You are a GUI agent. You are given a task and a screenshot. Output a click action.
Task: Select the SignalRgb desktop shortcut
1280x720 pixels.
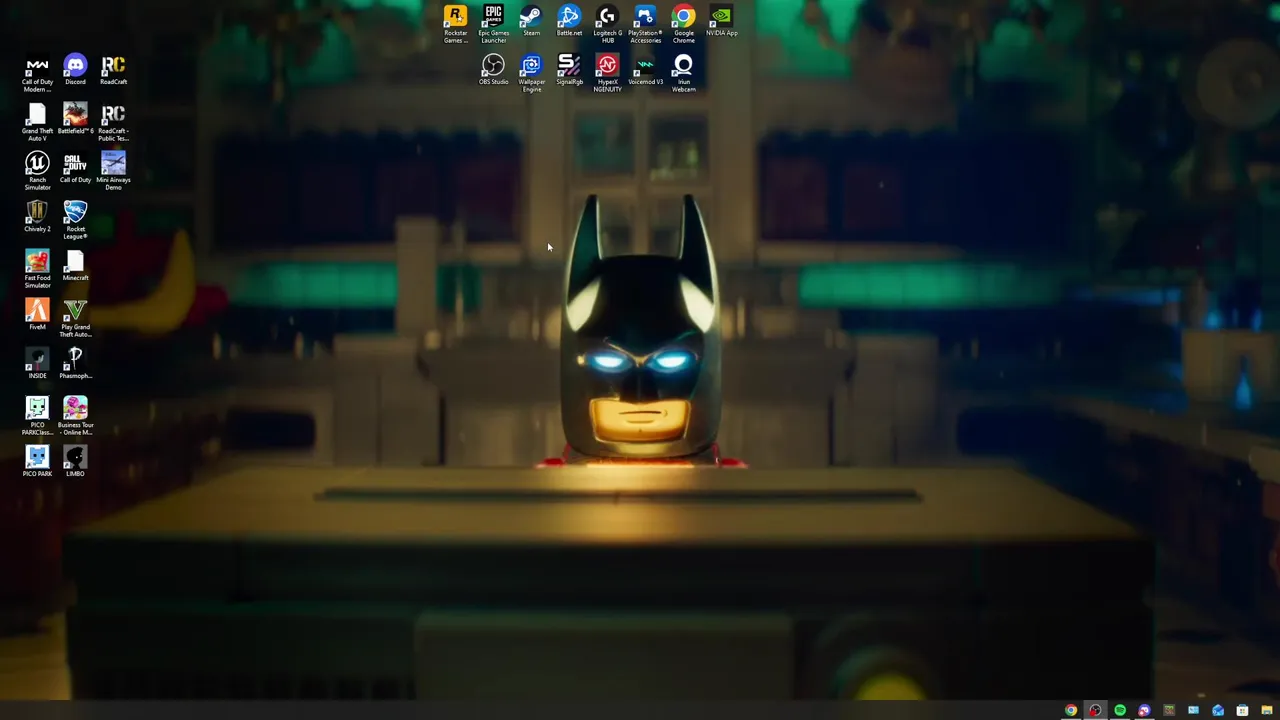[x=569, y=70]
